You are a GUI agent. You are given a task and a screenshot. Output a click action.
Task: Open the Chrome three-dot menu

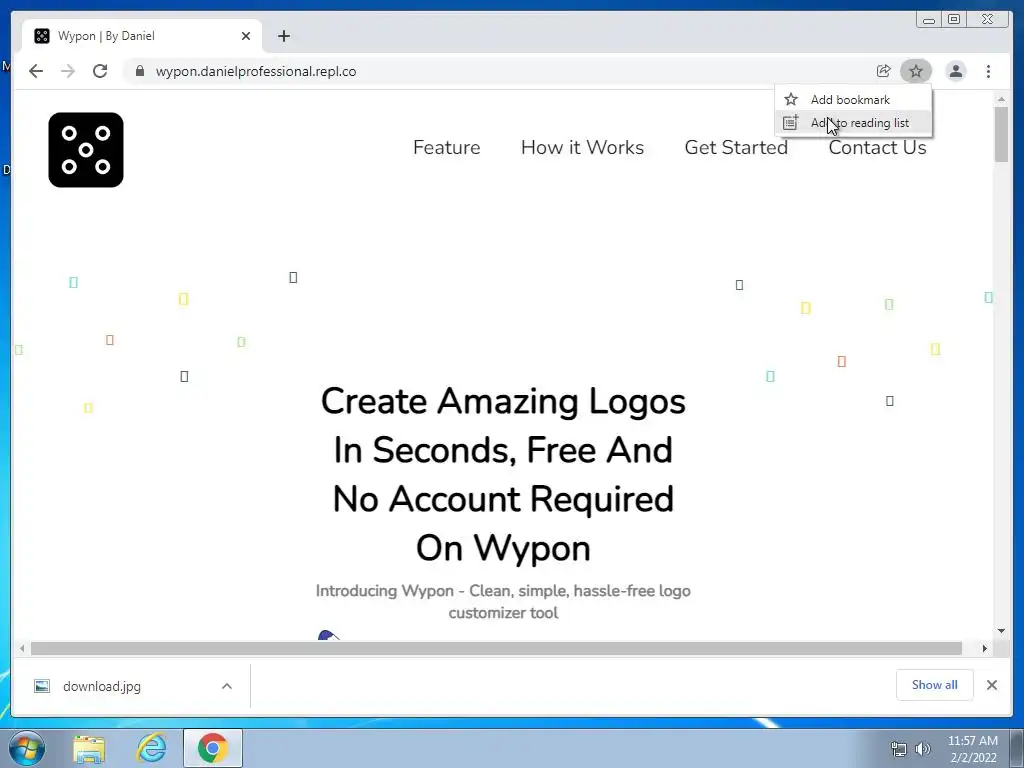coord(988,71)
